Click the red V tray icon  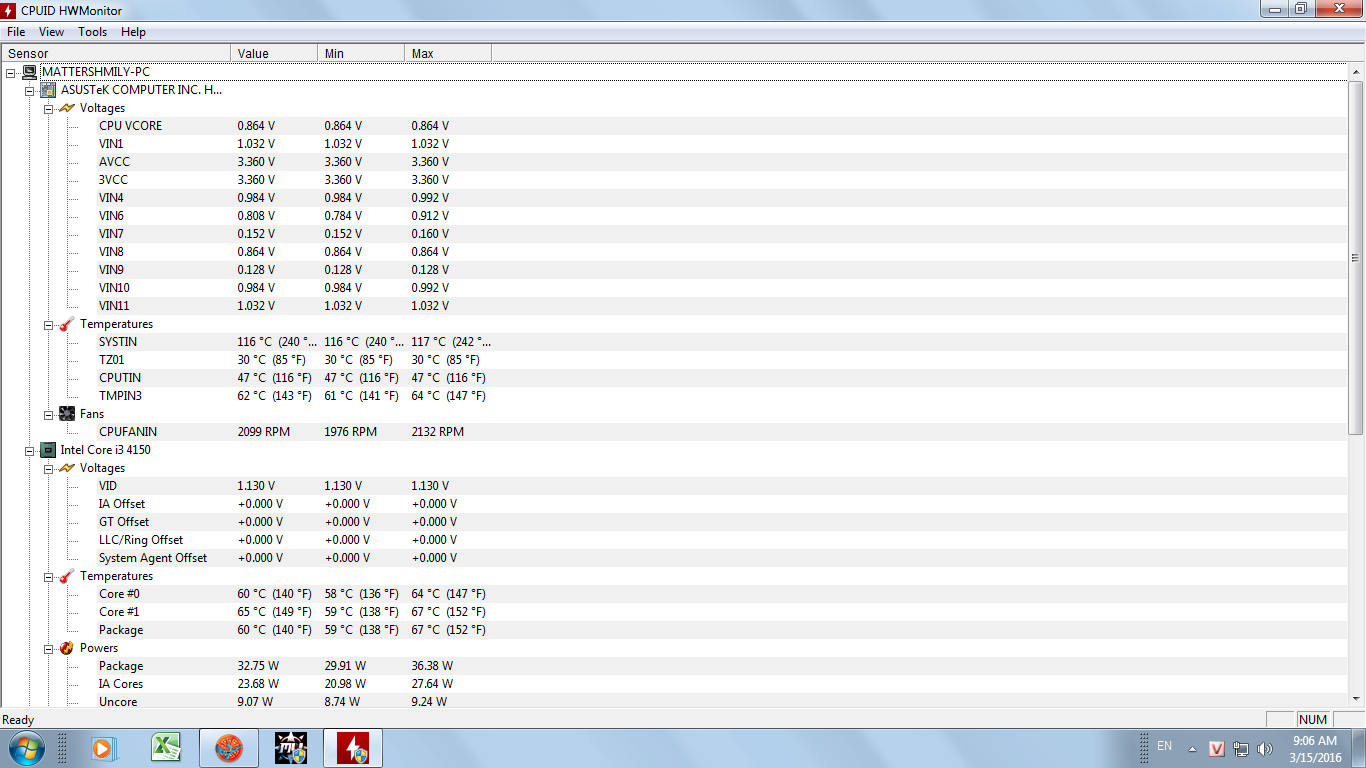[x=1217, y=748]
